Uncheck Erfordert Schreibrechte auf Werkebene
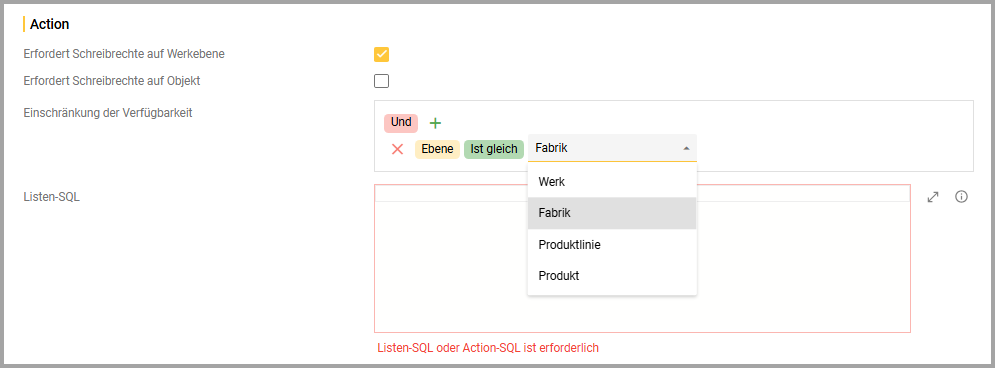The image size is (995, 368). click(381, 55)
